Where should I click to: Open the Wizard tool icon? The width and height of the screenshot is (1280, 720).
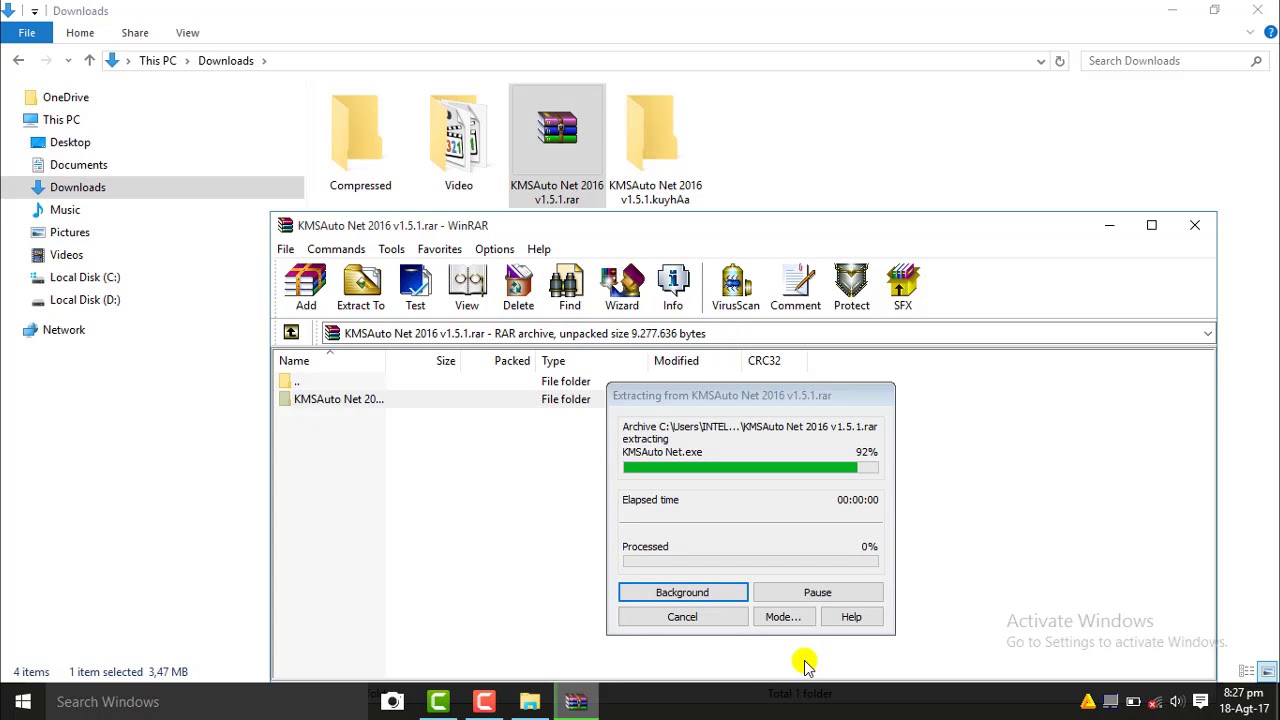pyautogui.click(x=621, y=288)
